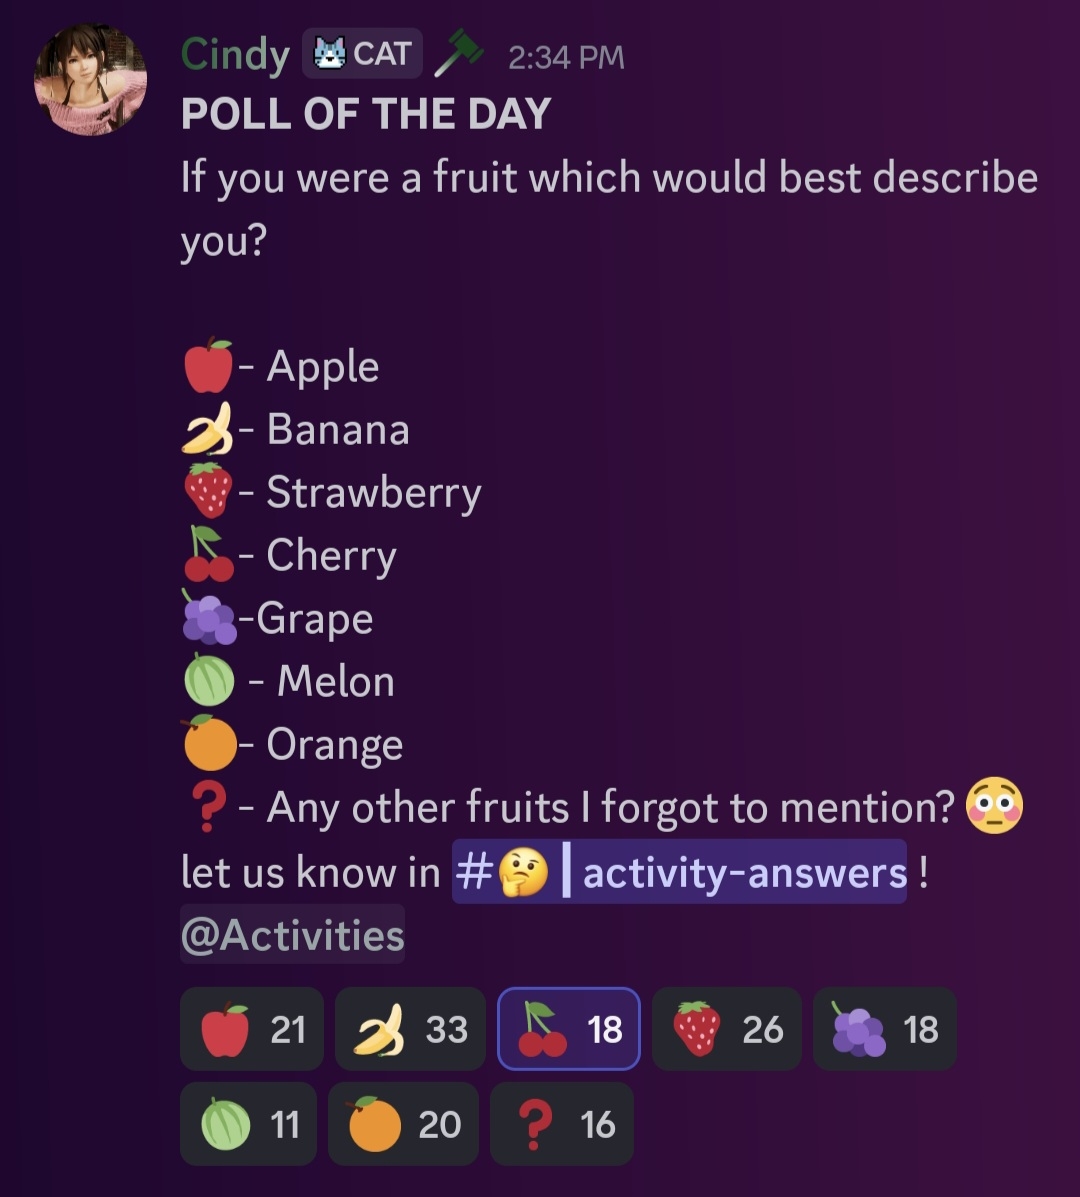Click the @Activities role mention
This screenshot has width=1080, height=1197.
(292, 935)
